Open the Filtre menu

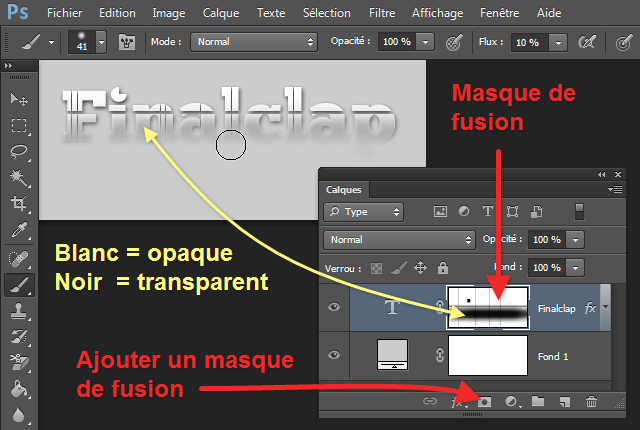(x=381, y=14)
